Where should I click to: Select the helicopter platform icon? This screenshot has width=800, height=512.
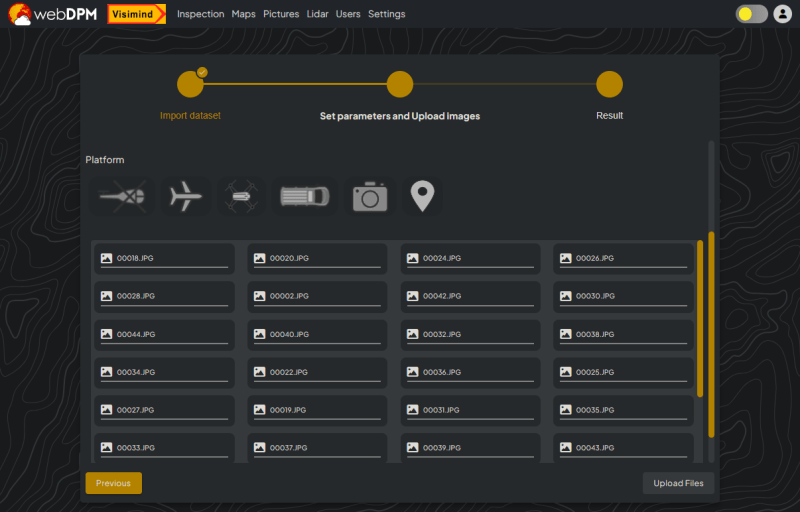[122, 196]
